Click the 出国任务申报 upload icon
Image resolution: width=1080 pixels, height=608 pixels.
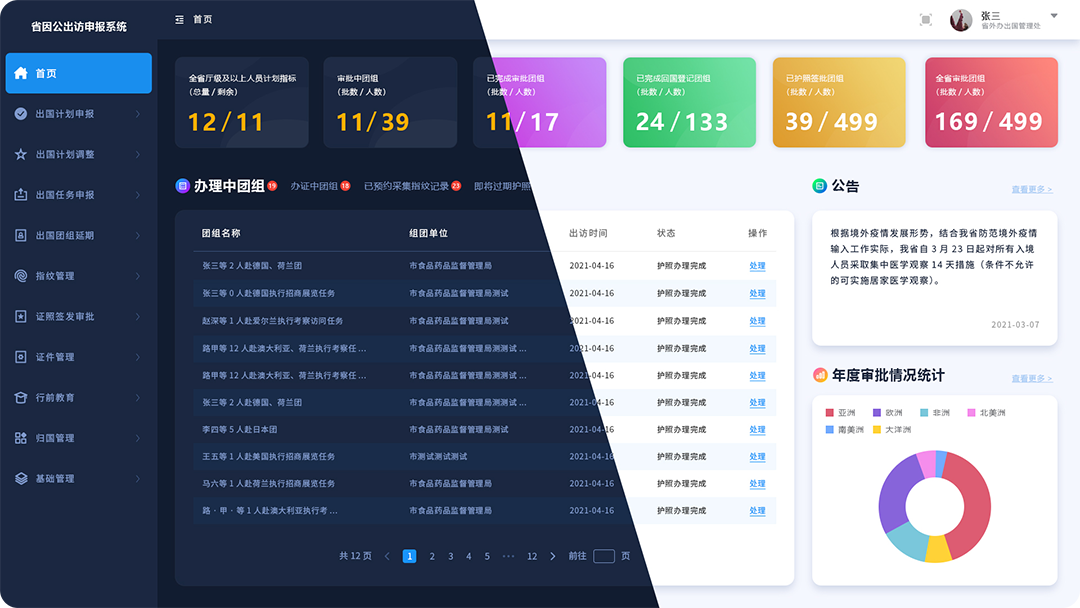(x=21, y=195)
